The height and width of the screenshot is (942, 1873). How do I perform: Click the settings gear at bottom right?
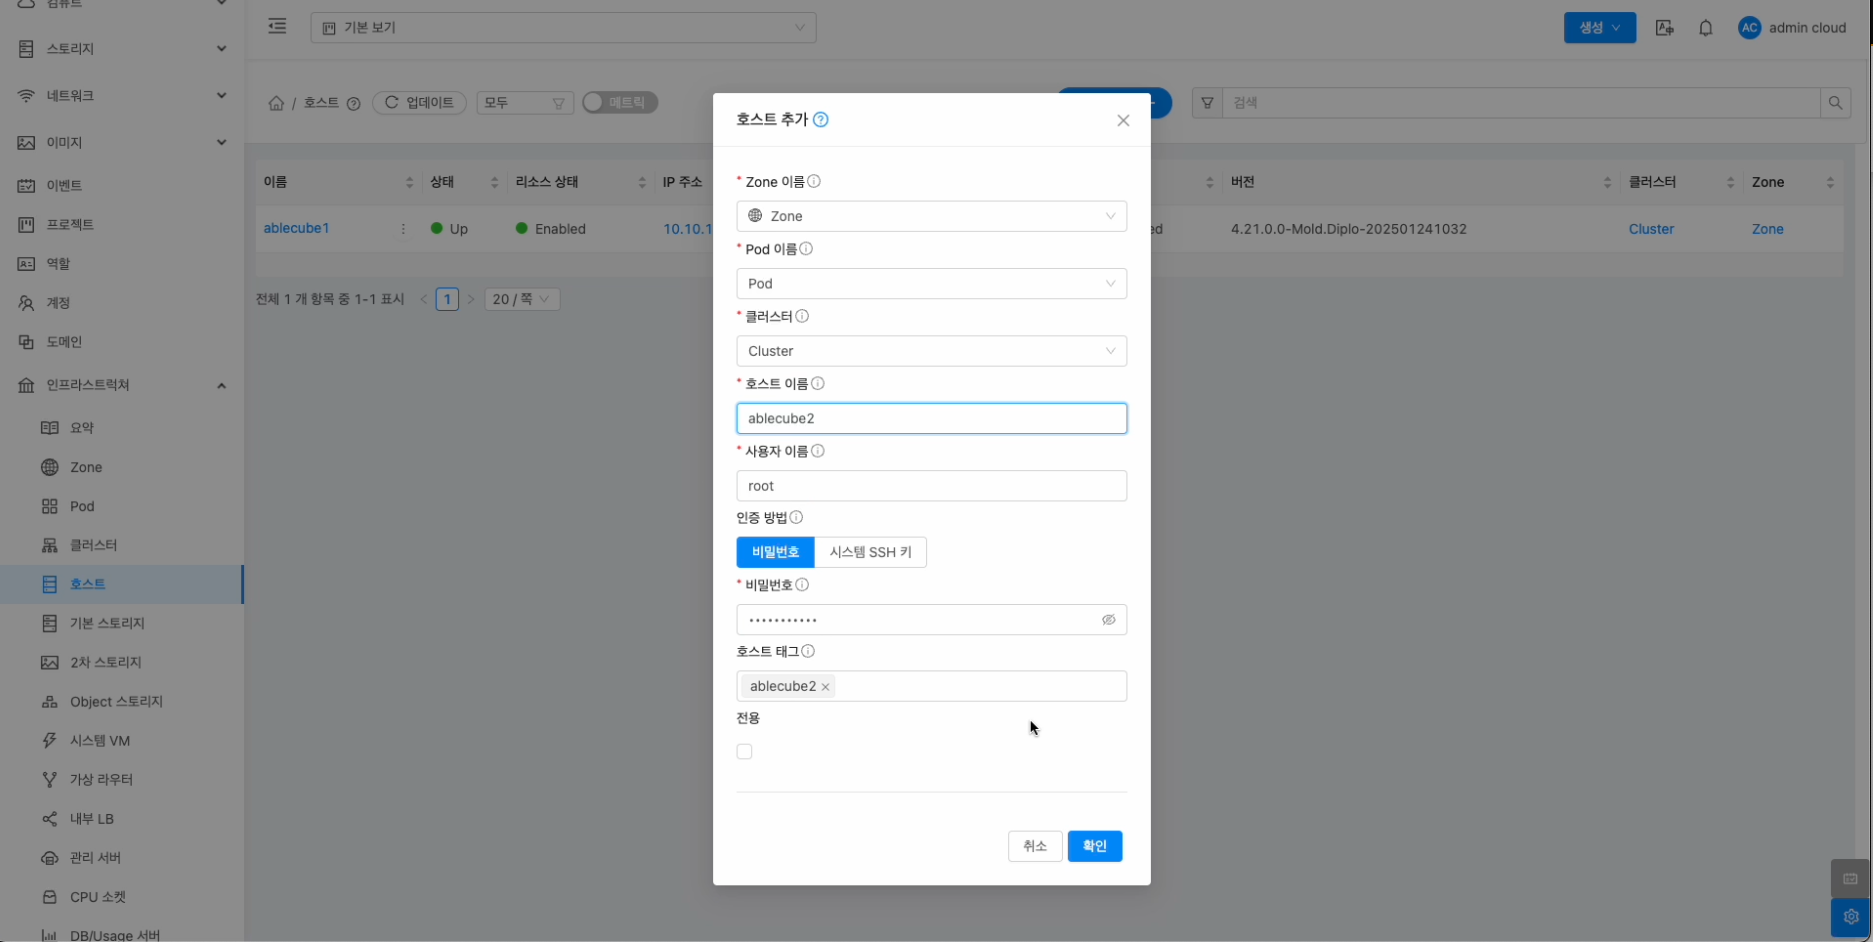[x=1851, y=916]
